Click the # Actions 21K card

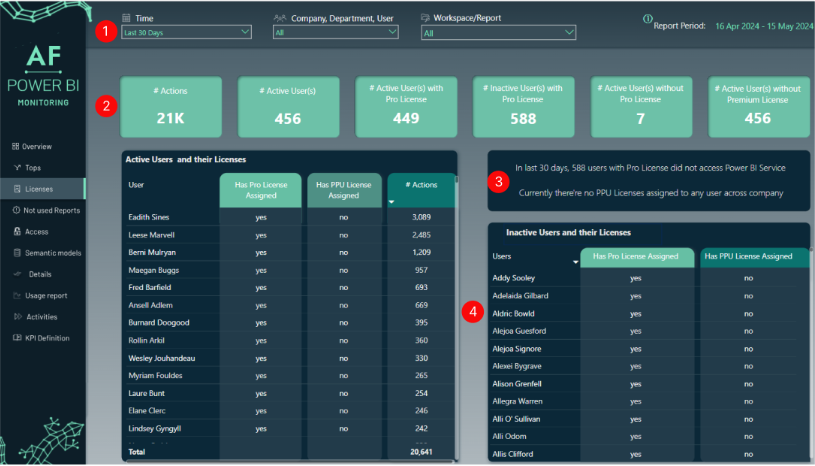[171, 107]
